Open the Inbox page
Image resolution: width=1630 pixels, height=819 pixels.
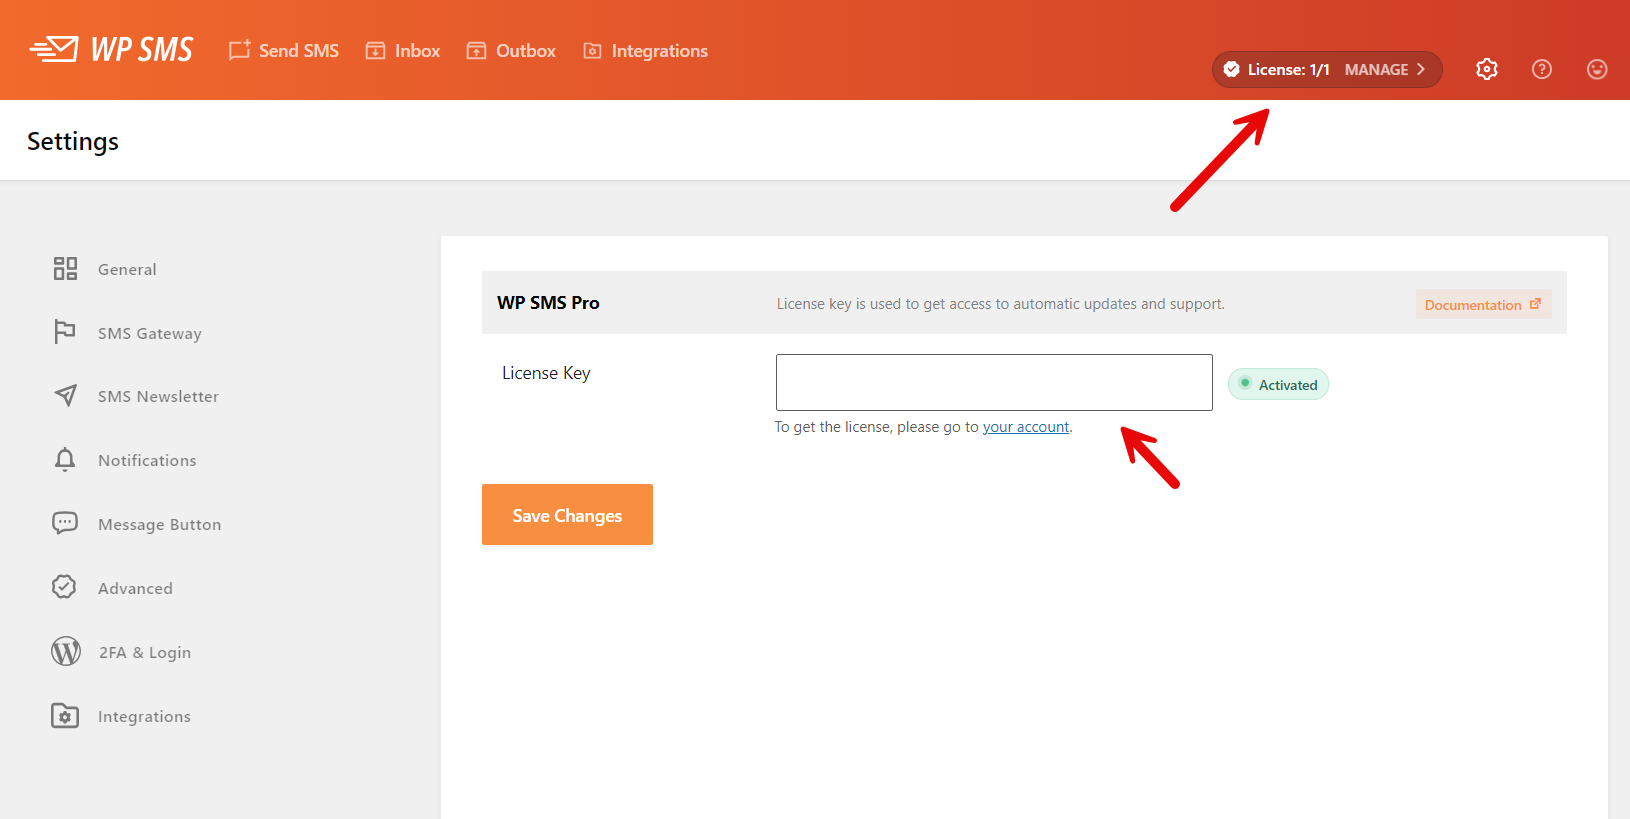tap(403, 51)
